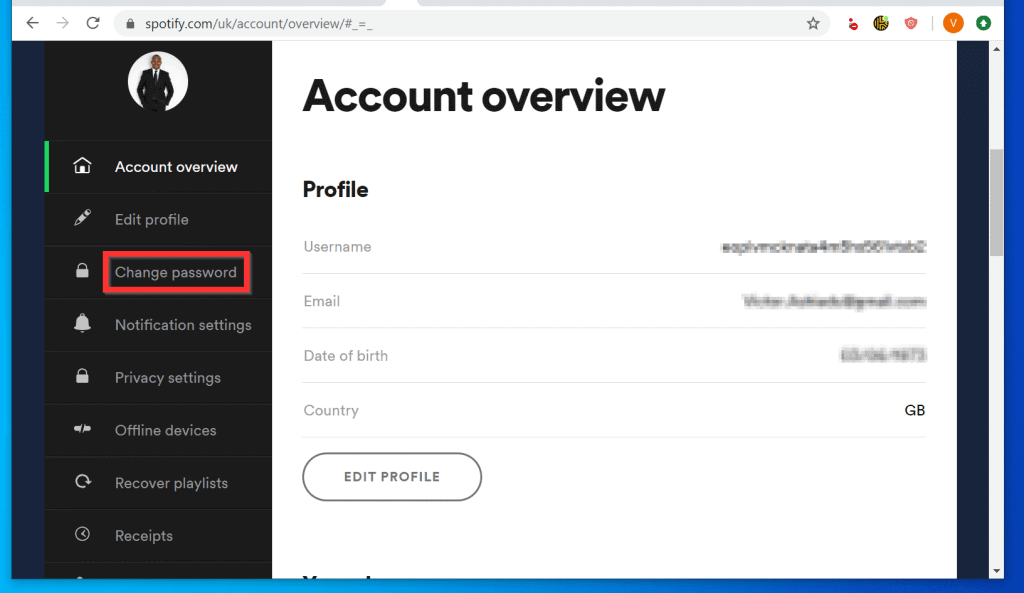Click the Username label
This screenshot has width=1024, height=593.
pyautogui.click(x=337, y=247)
